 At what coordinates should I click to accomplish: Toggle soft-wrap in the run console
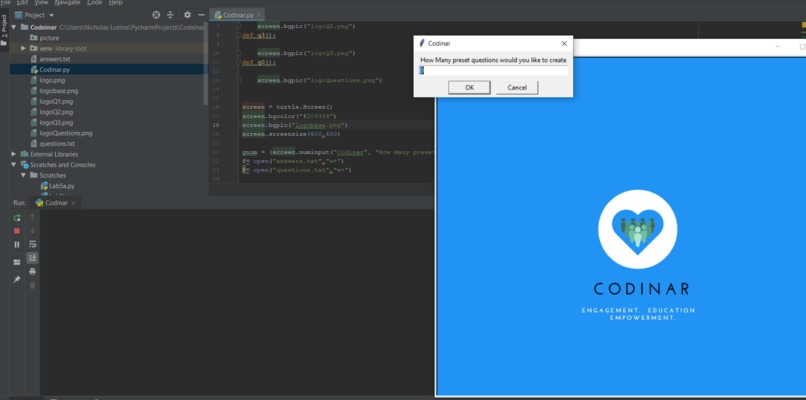pos(32,244)
